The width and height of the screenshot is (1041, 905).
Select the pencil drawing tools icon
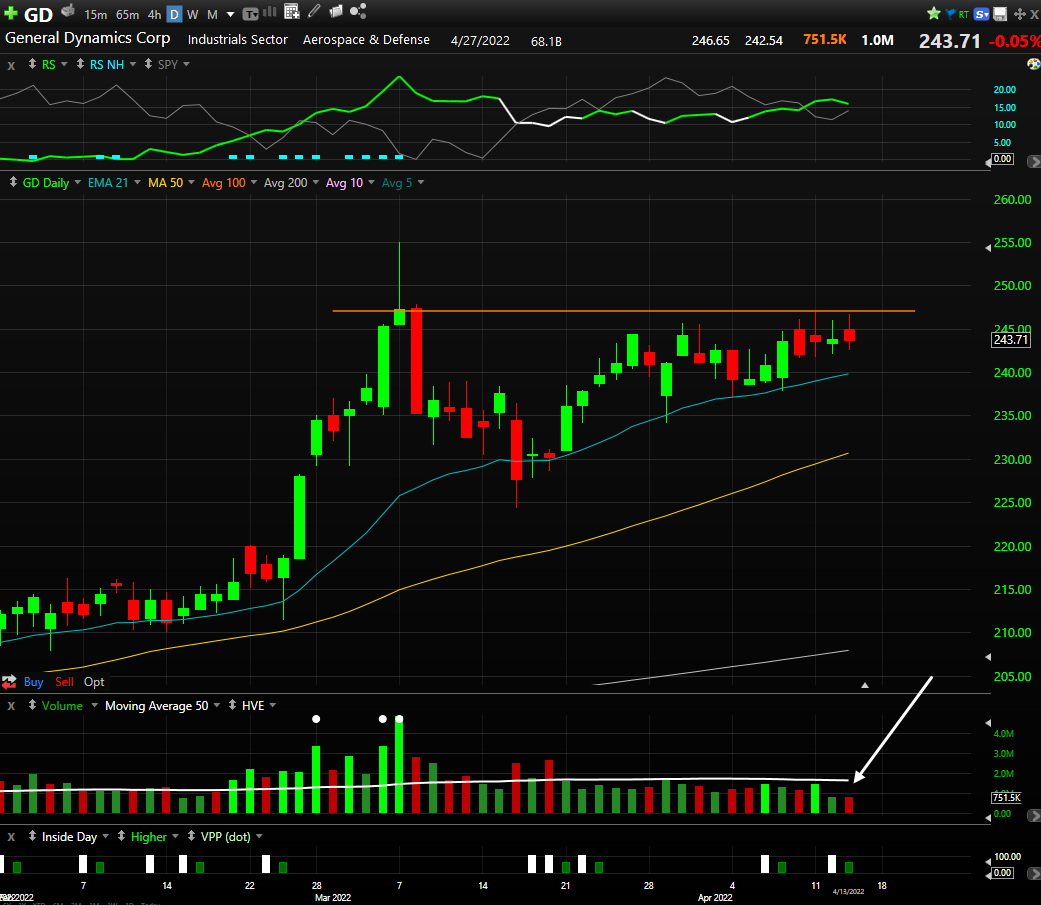[314, 11]
